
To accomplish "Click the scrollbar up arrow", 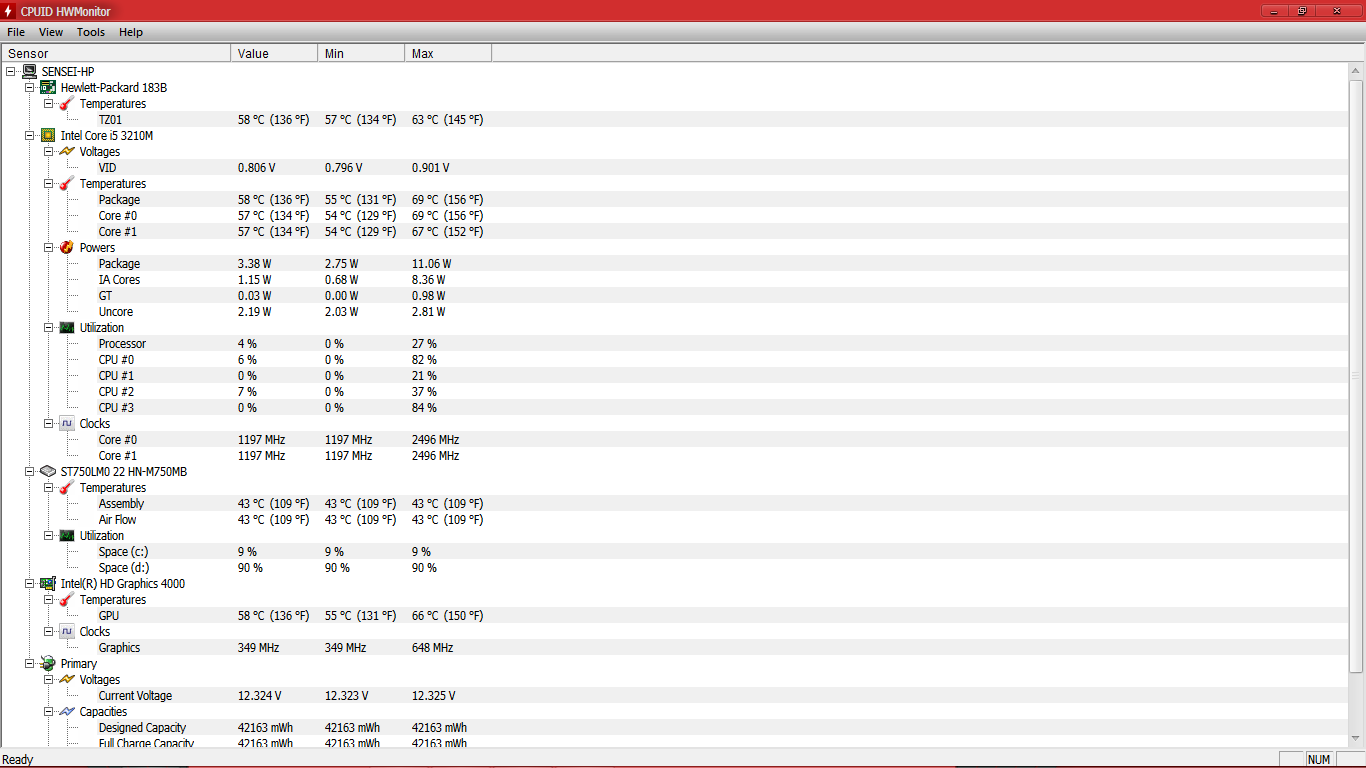I will click(1357, 70).
